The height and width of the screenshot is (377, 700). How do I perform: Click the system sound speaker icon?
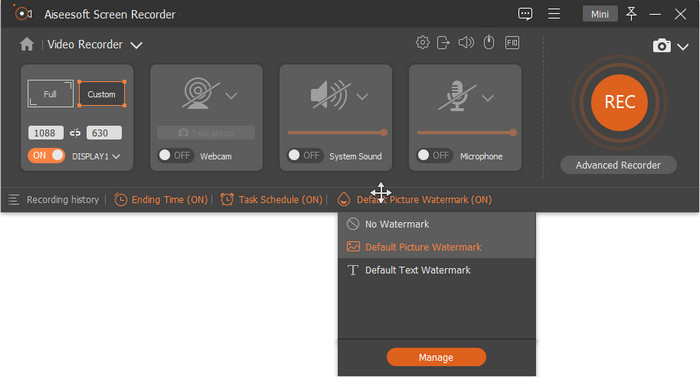pos(330,95)
